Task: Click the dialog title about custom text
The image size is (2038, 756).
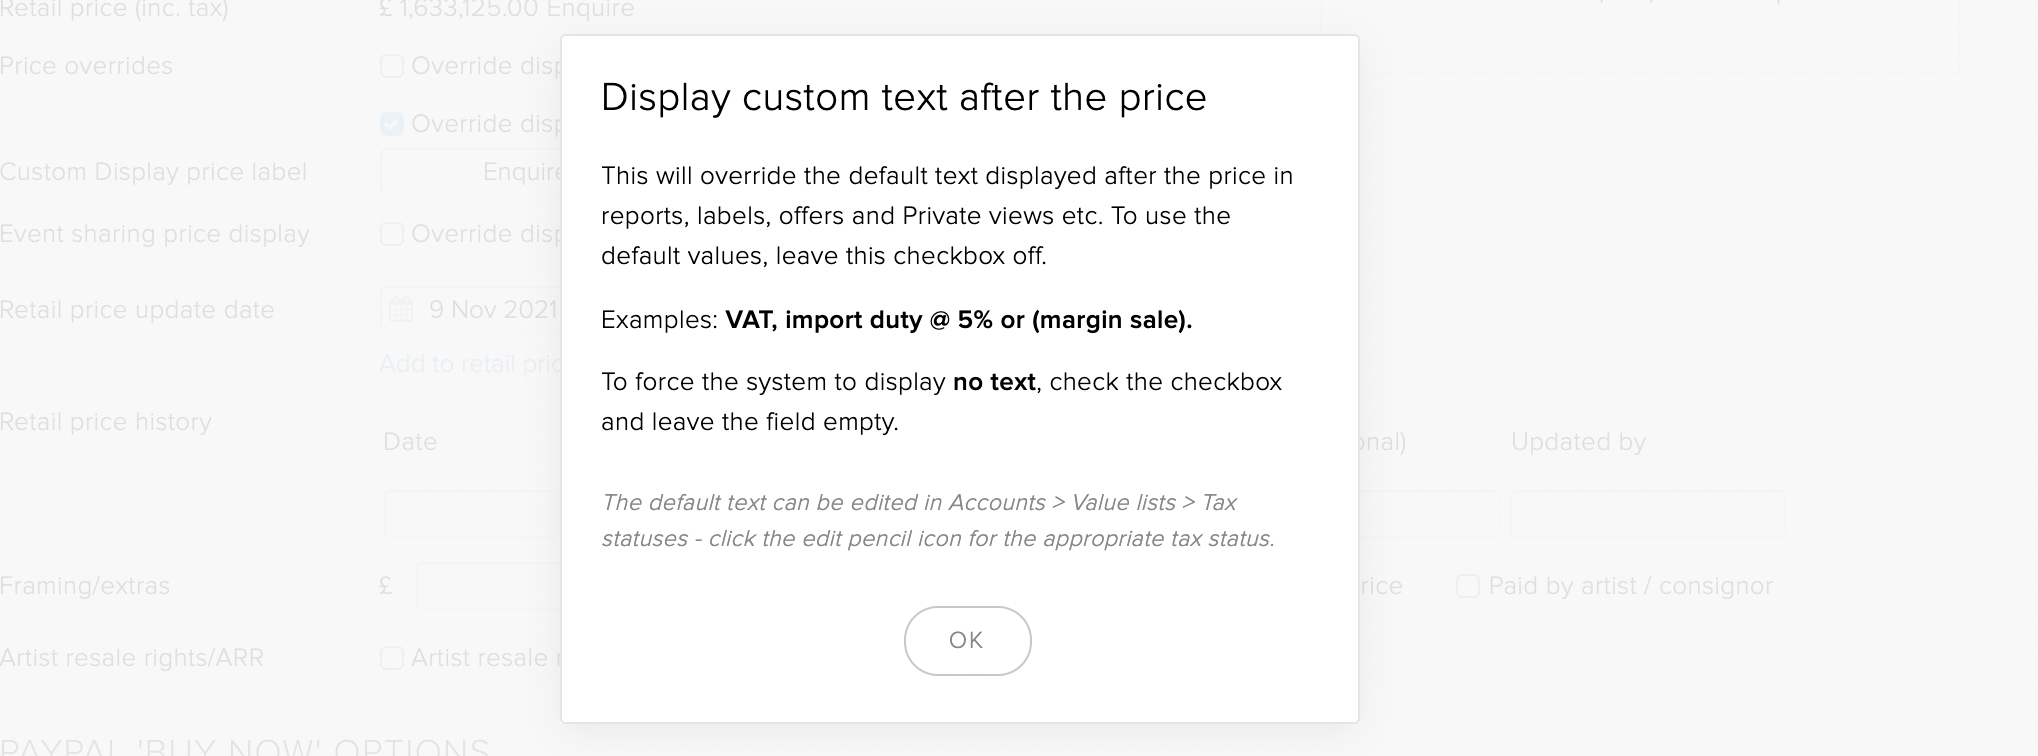Action: coord(903,97)
